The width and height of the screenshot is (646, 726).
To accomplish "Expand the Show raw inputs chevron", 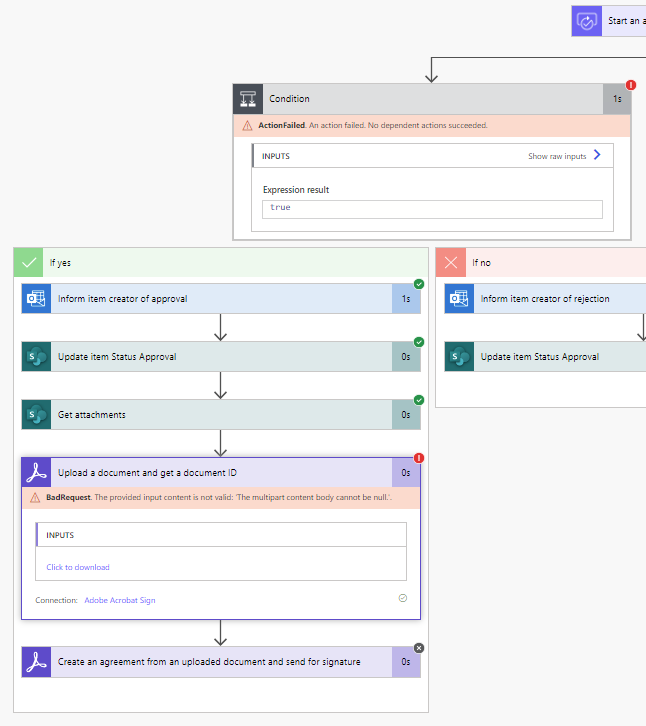I will pos(597,155).
